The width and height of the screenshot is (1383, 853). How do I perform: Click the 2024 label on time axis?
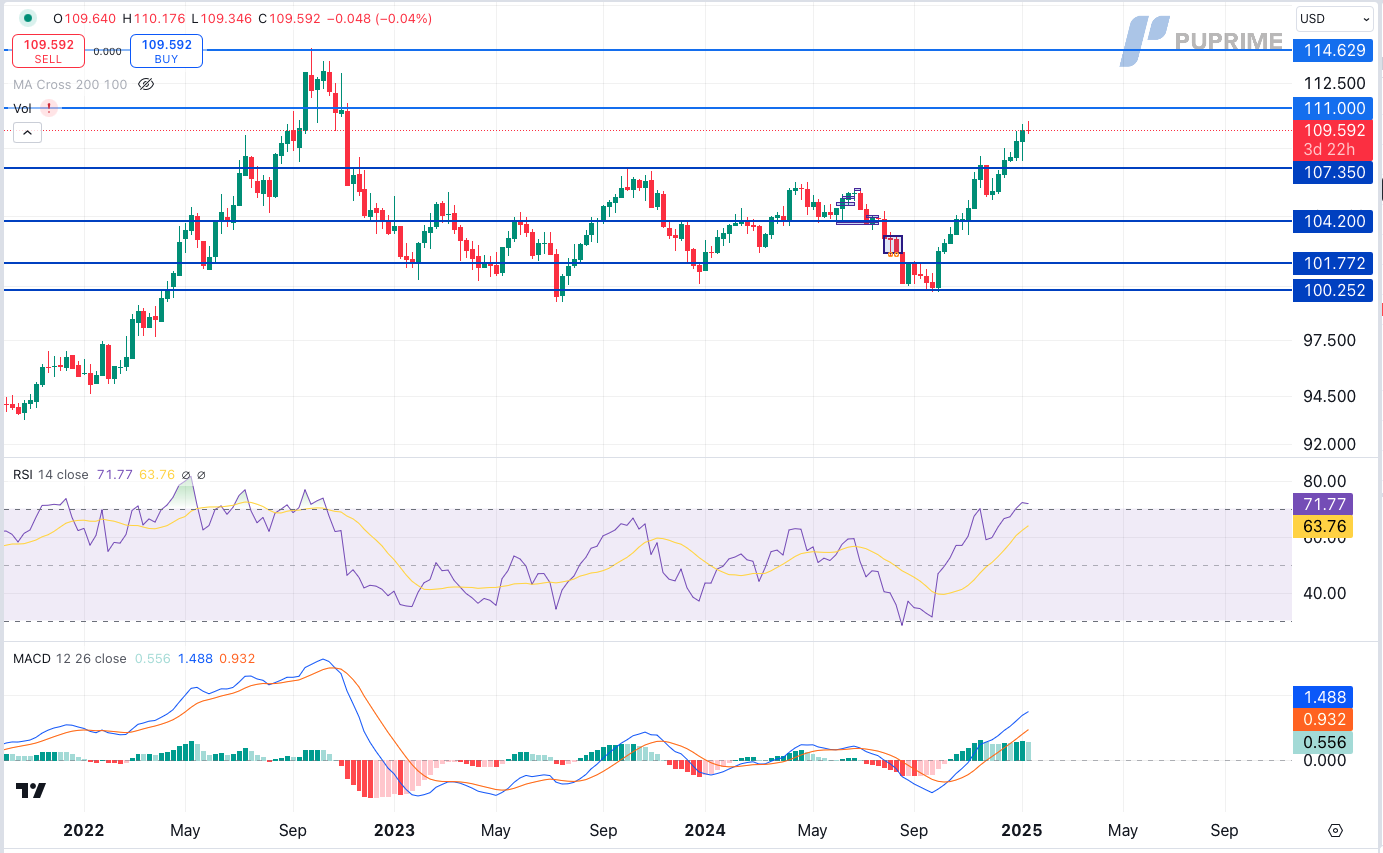click(x=704, y=830)
